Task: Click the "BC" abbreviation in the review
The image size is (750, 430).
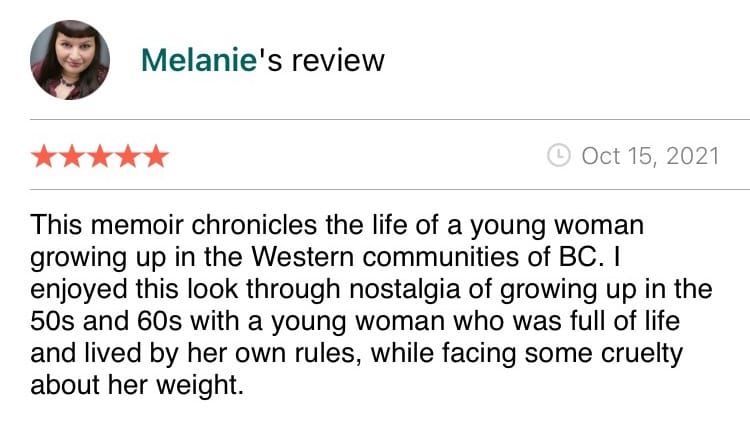Action: tap(578, 257)
